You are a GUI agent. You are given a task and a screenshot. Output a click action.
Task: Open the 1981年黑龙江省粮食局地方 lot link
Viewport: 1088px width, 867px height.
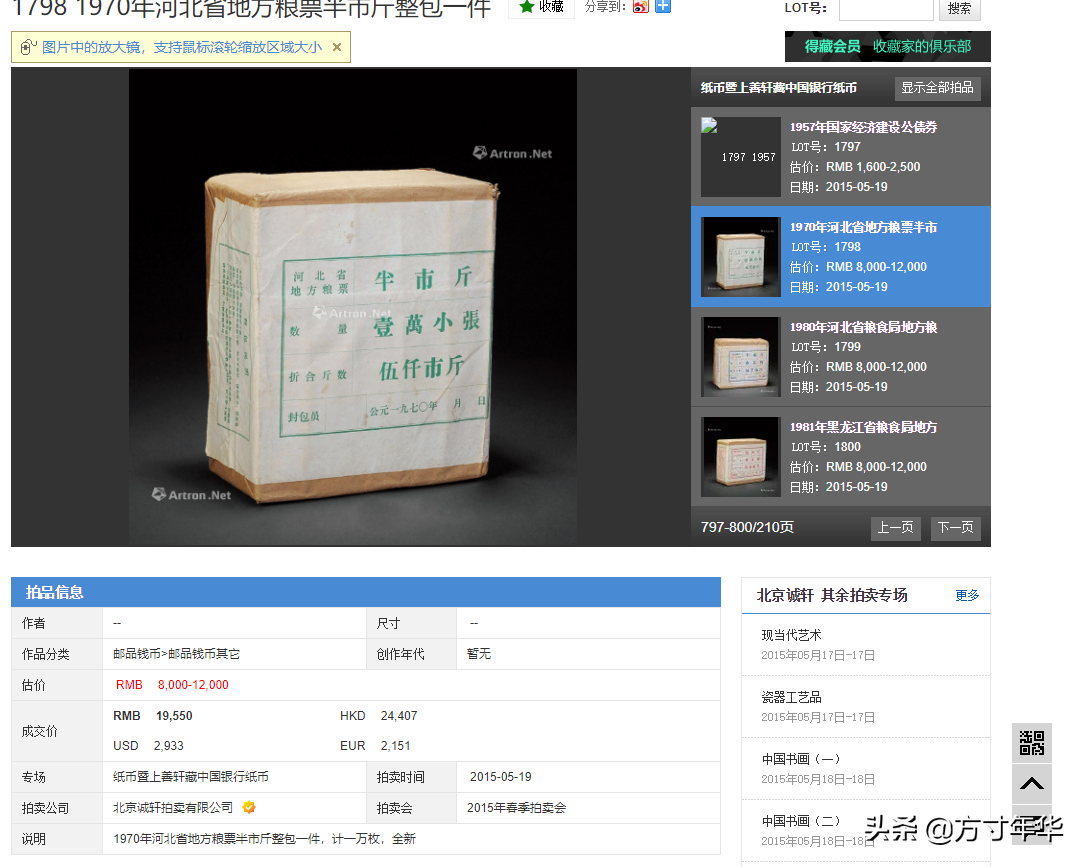coord(863,427)
